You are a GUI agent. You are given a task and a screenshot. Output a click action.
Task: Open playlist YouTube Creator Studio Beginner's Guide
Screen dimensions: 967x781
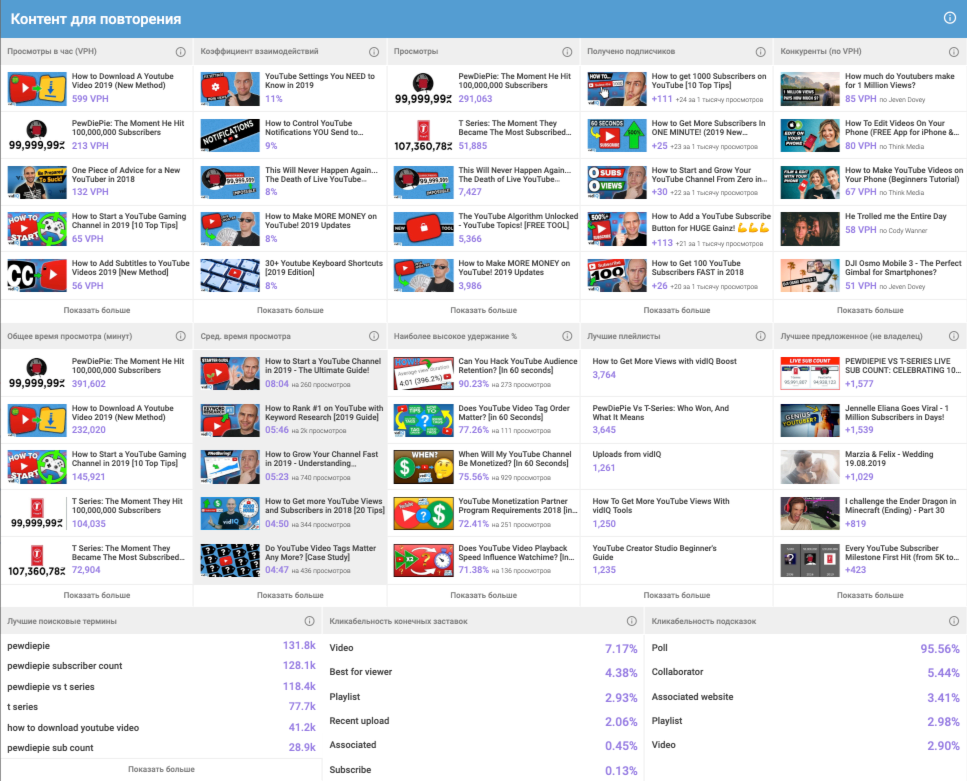pyautogui.click(x=654, y=553)
